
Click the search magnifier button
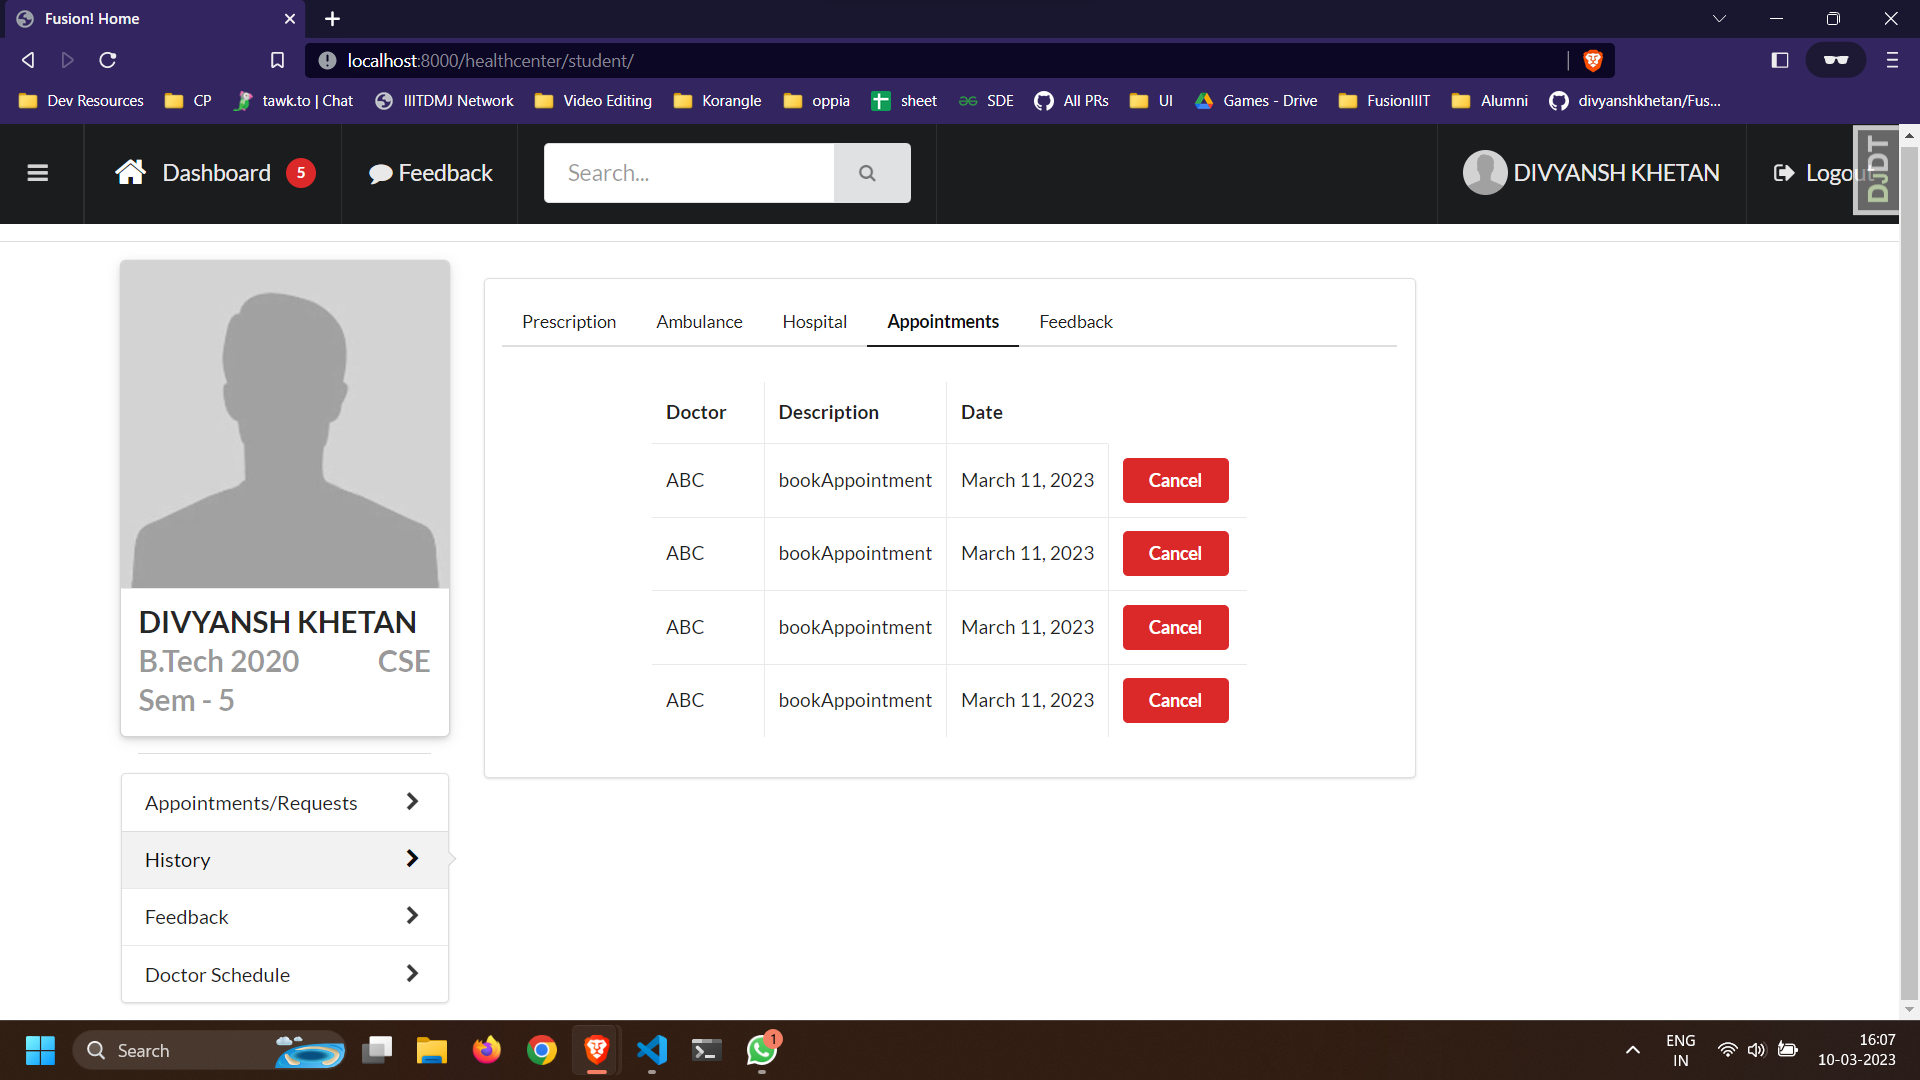point(868,173)
